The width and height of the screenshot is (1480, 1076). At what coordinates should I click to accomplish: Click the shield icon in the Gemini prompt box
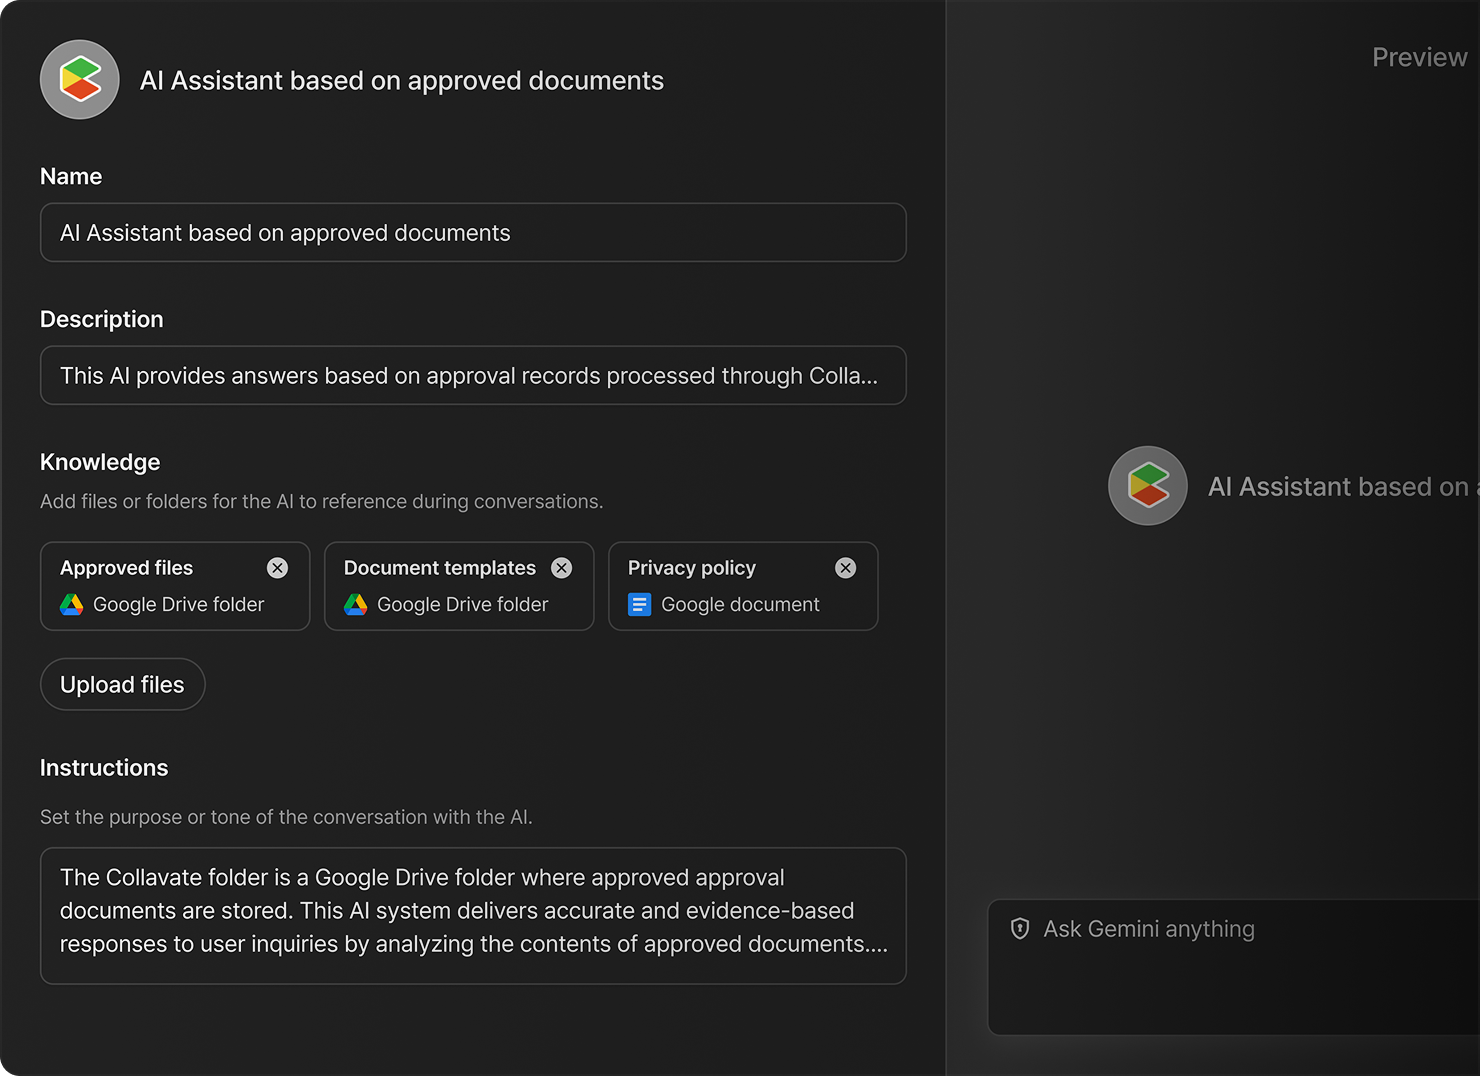click(x=1020, y=929)
